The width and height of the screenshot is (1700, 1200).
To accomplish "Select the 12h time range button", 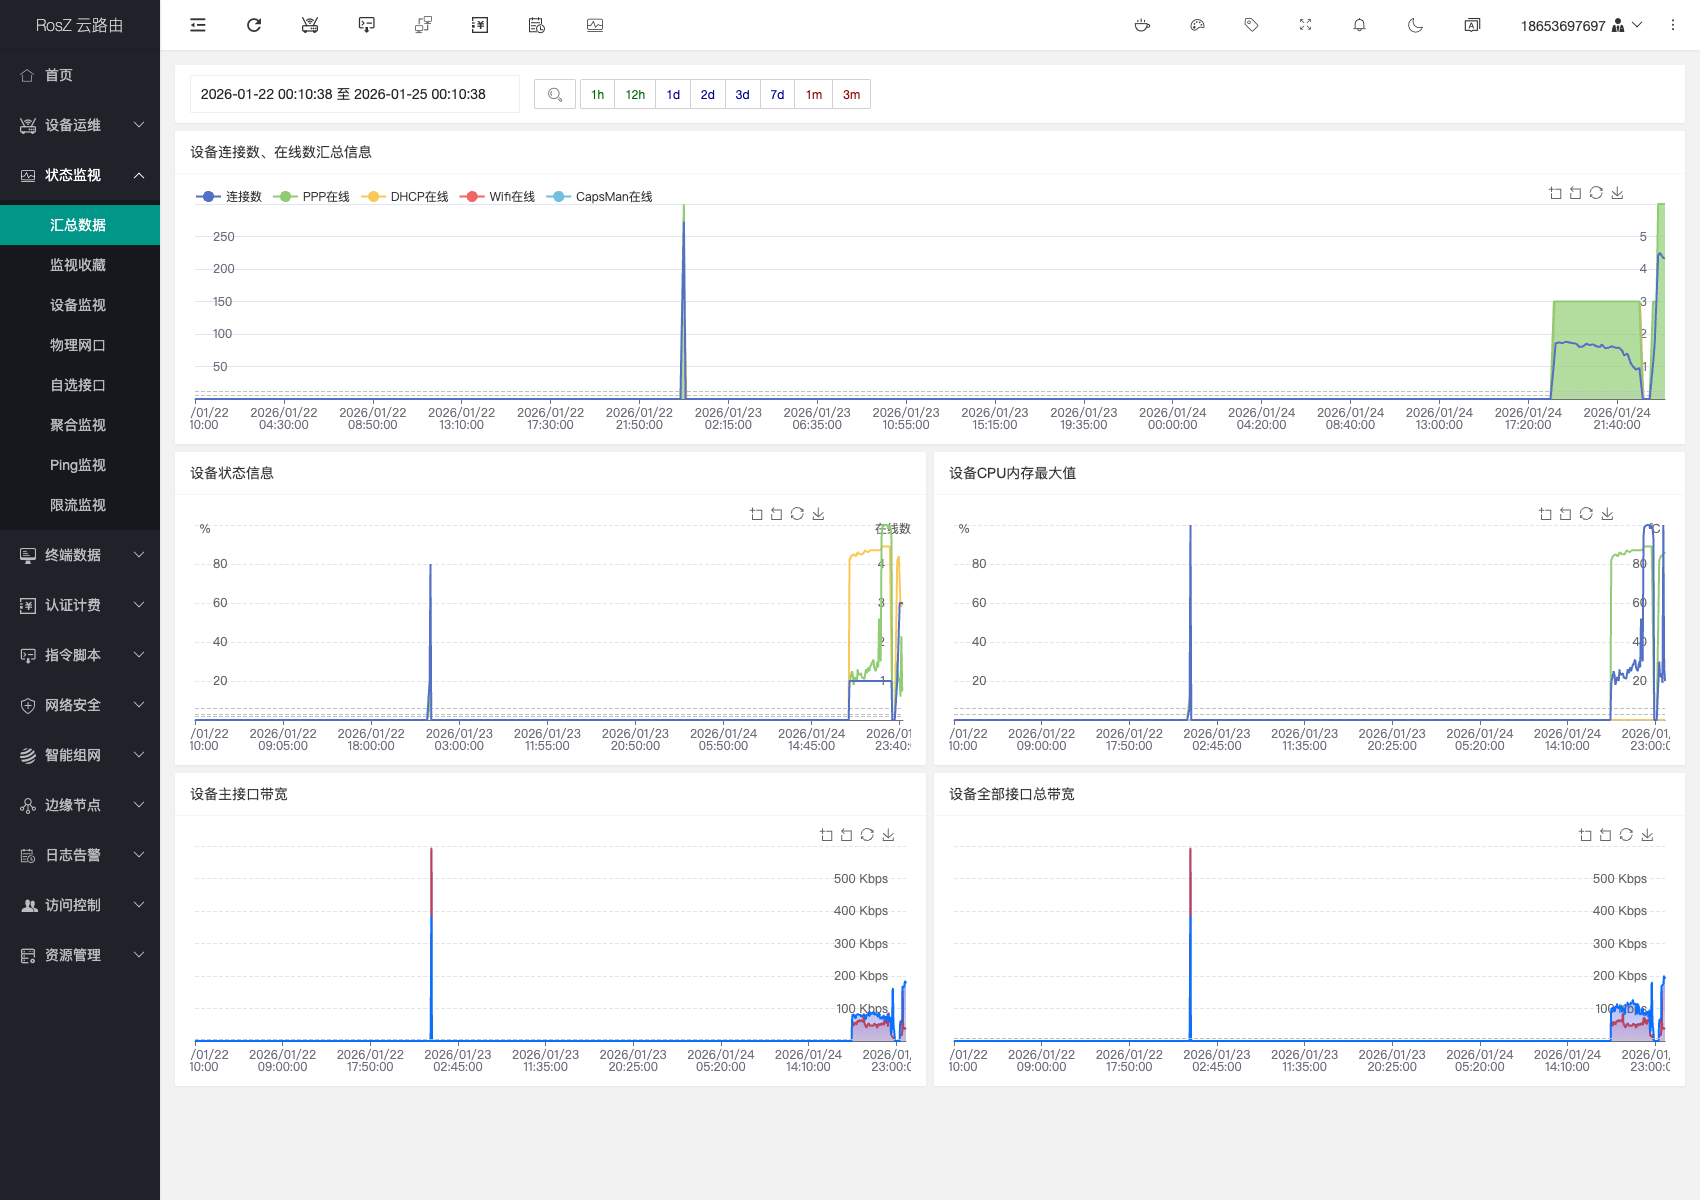I will click(635, 95).
